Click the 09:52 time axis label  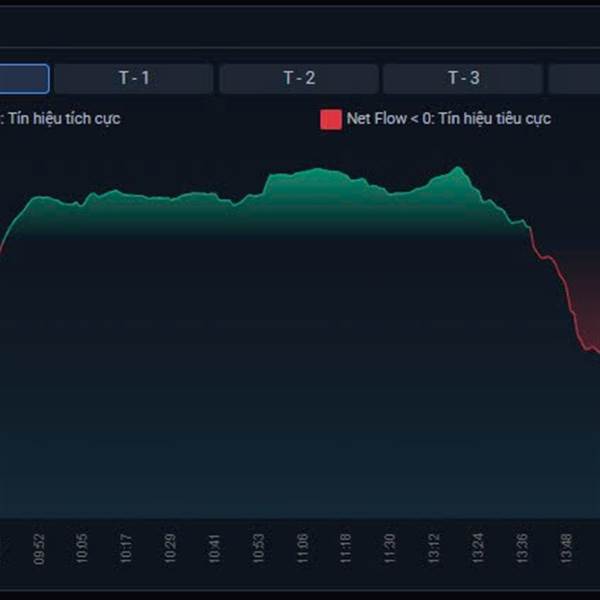[39, 549]
